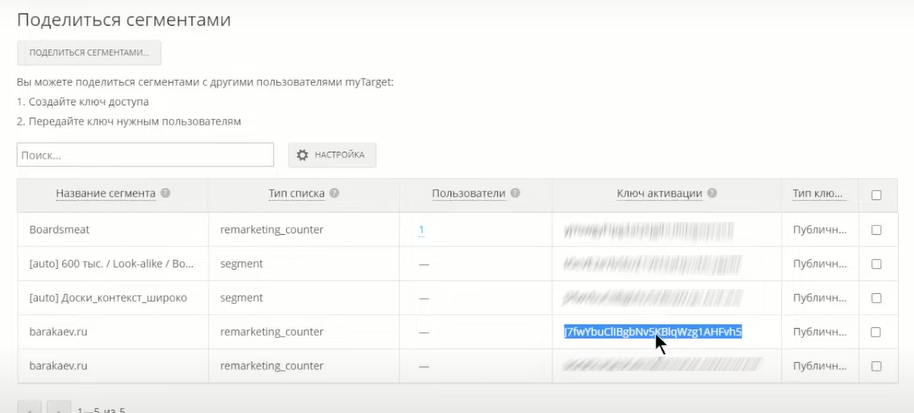The height and width of the screenshot is (413, 914).
Task: Sort by Пользователи column header
Action: pyautogui.click(x=468, y=194)
